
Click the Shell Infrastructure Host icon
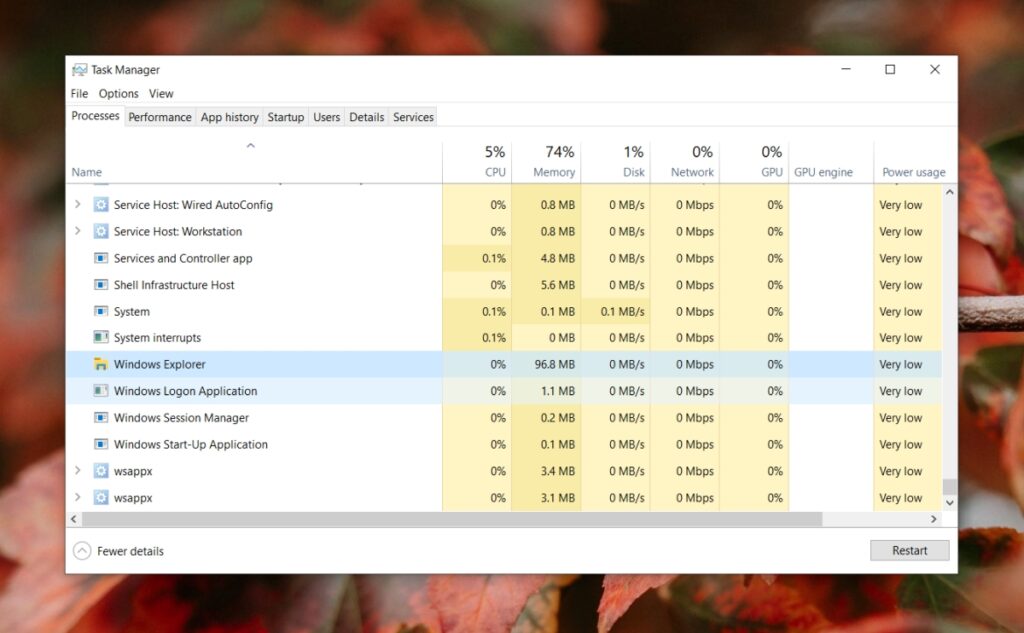point(101,284)
